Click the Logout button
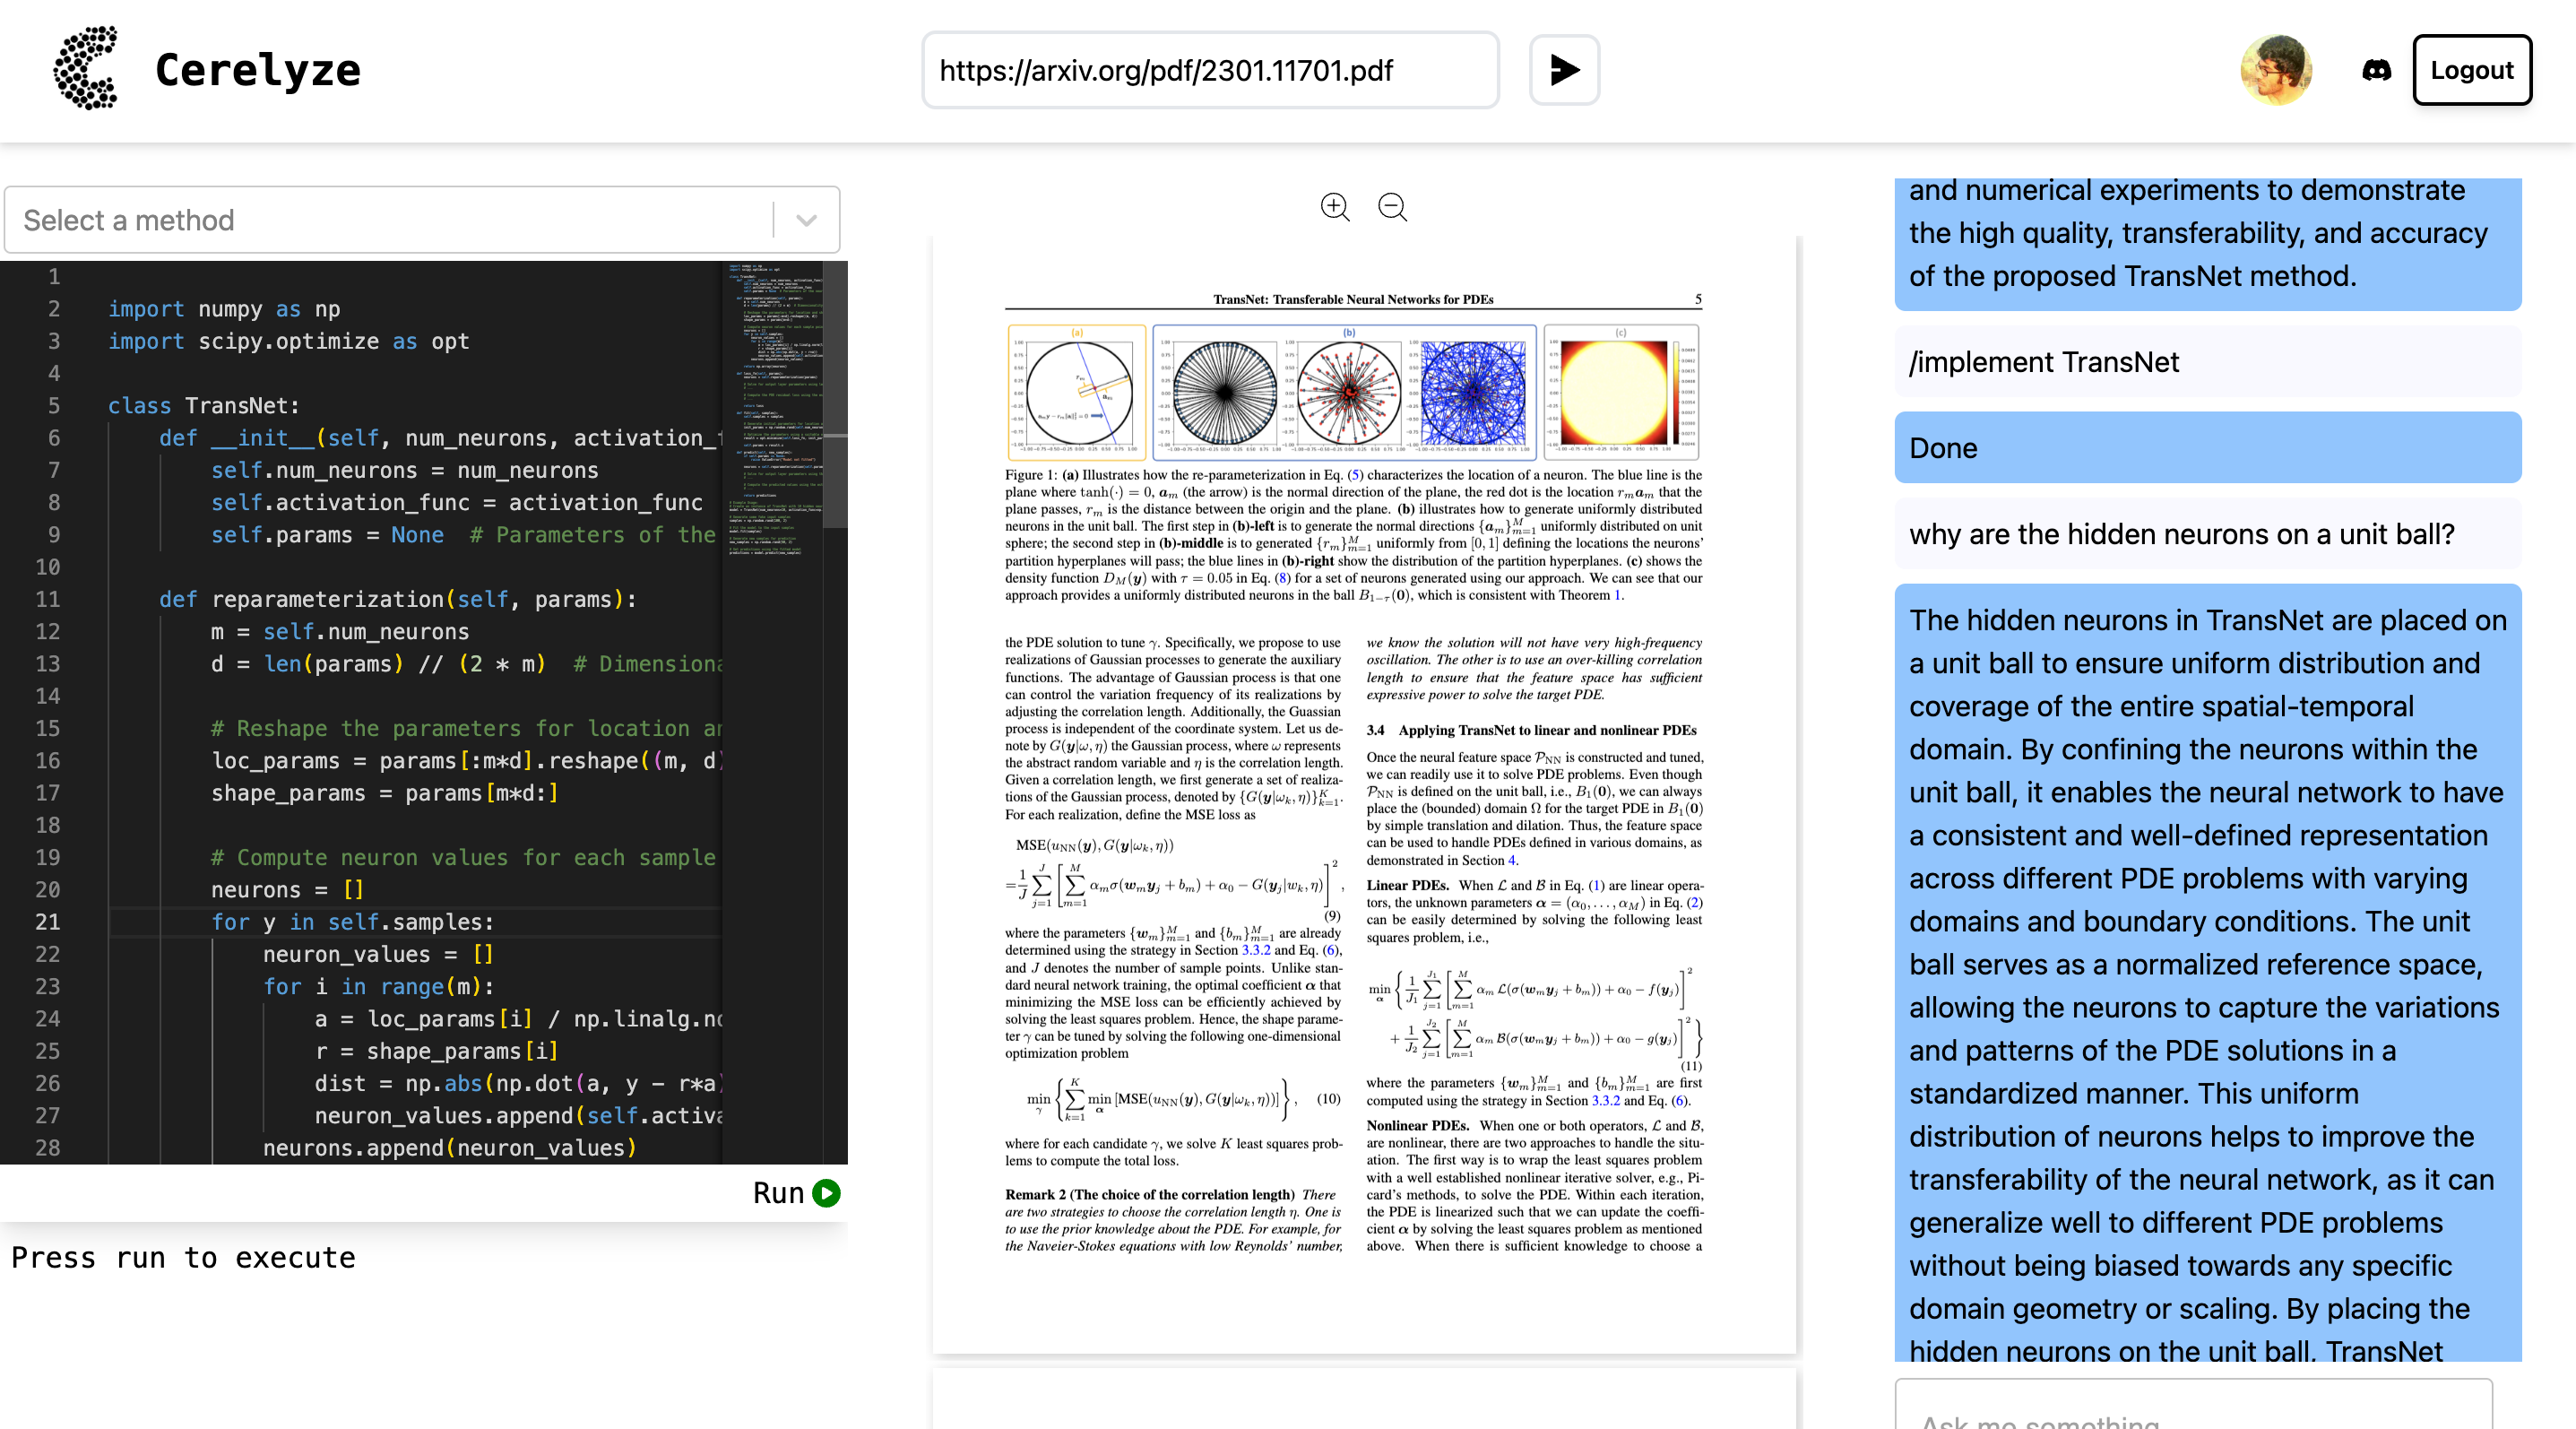Image resolution: width=2576 pixels, height=1429 pixels. coord(2471,70)
